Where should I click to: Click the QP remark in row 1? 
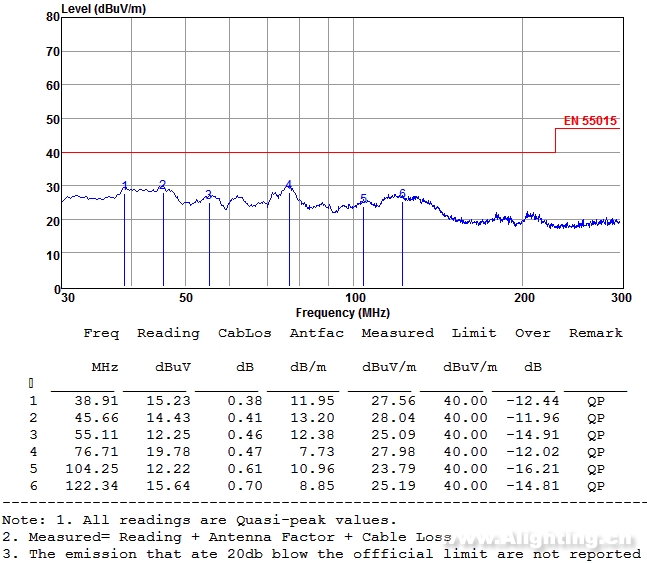click(596, 401)
